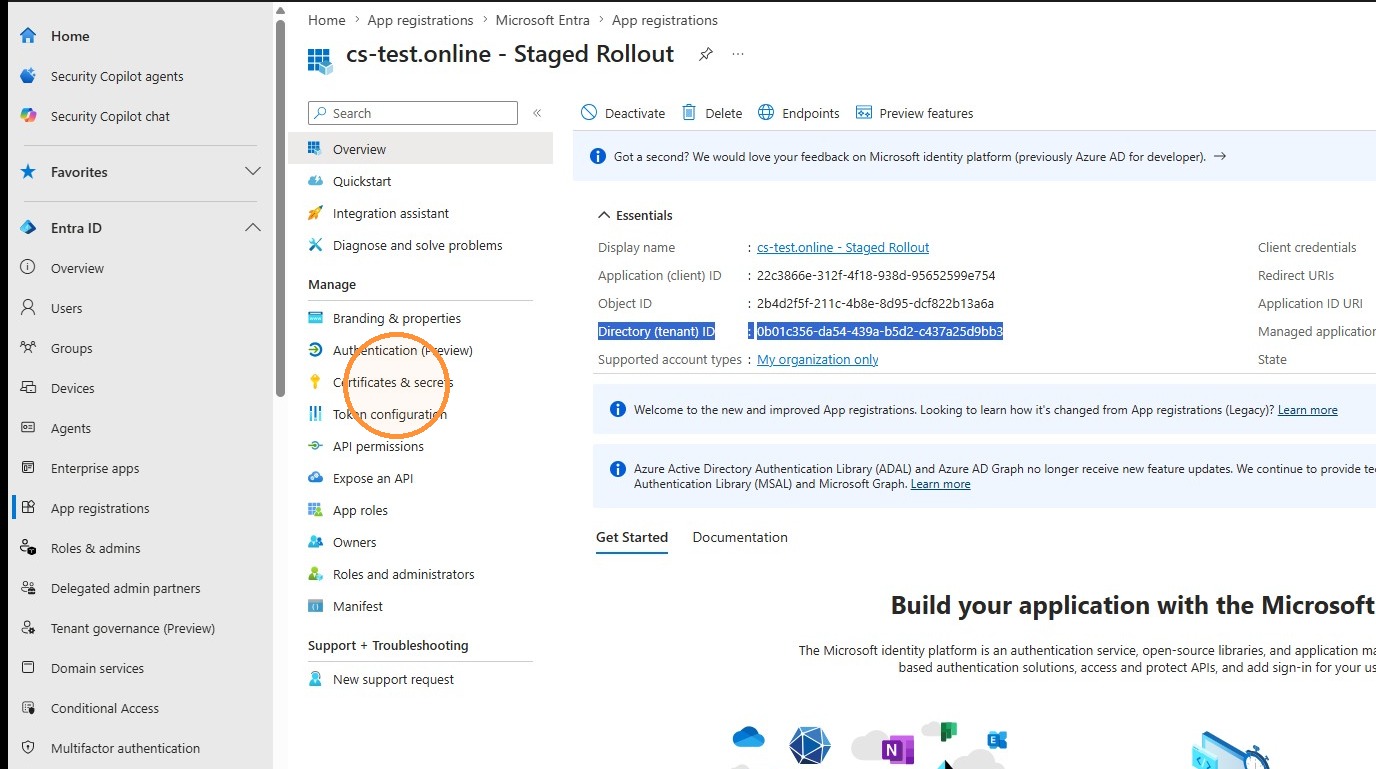Open Multifactor authentication

tap(125, 748)
